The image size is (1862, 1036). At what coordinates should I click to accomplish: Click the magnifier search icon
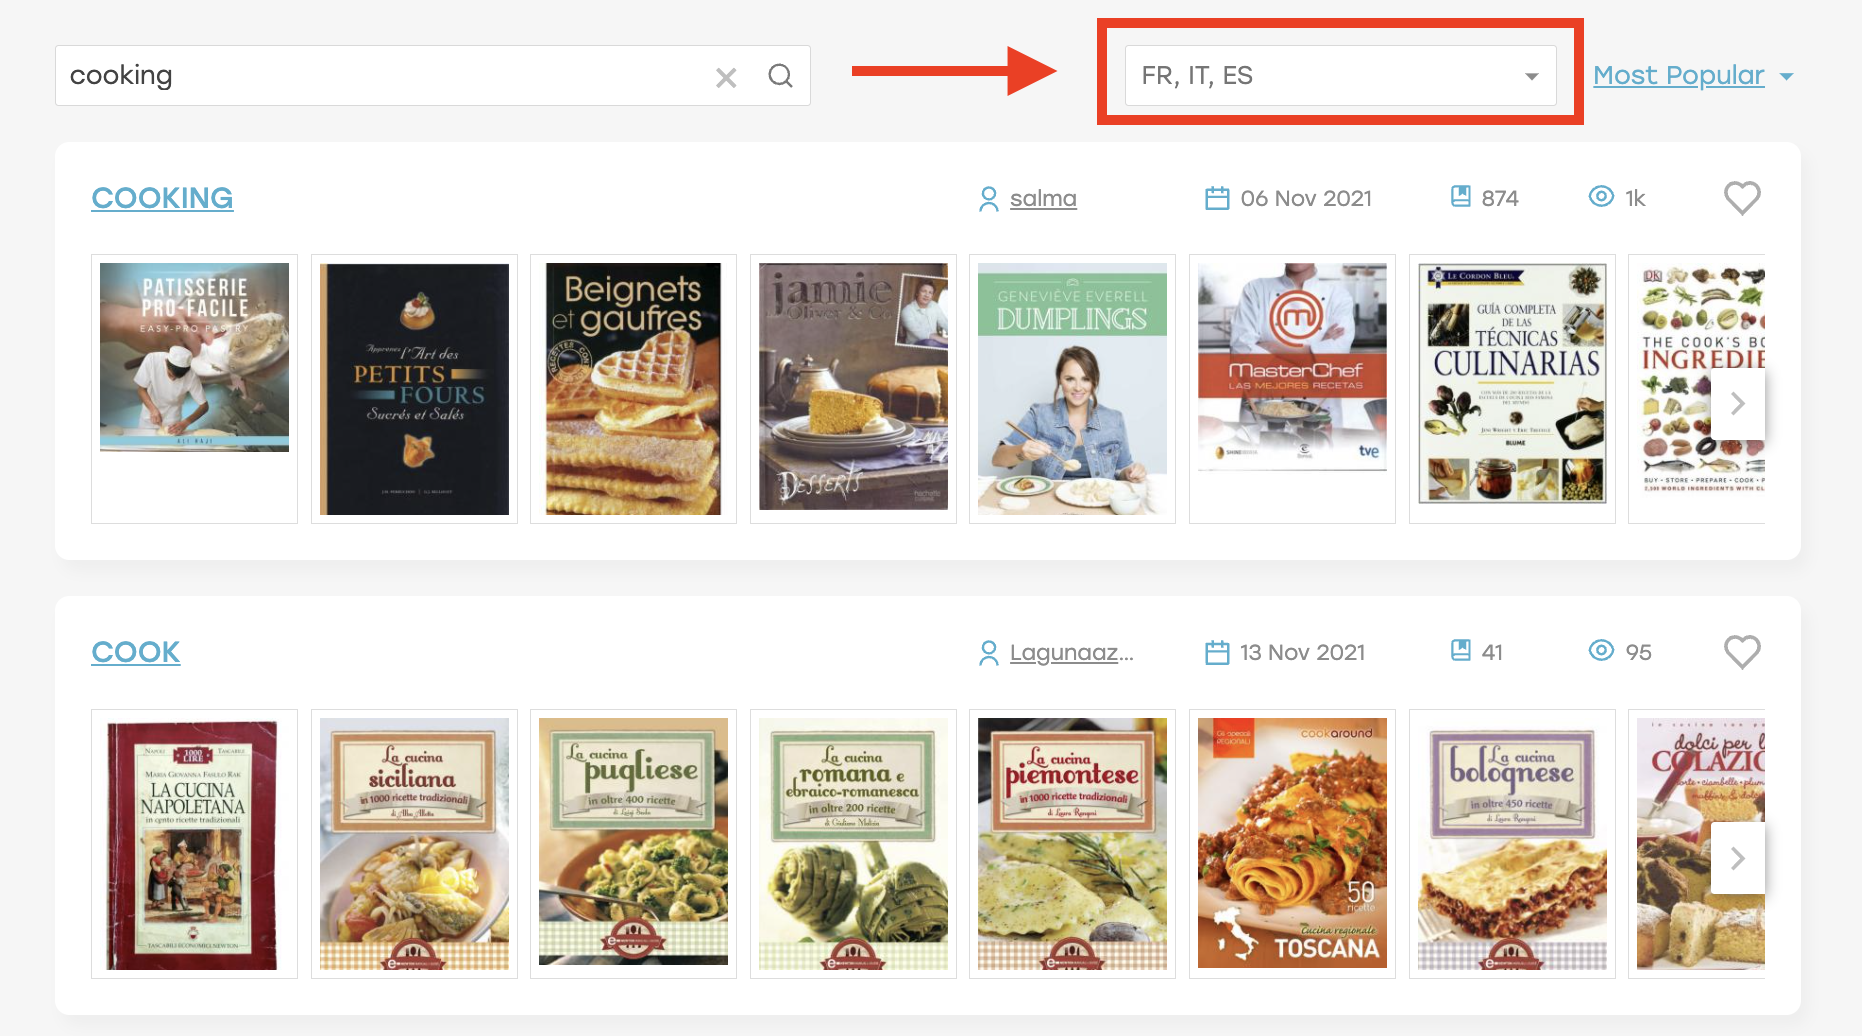point(780,76)
